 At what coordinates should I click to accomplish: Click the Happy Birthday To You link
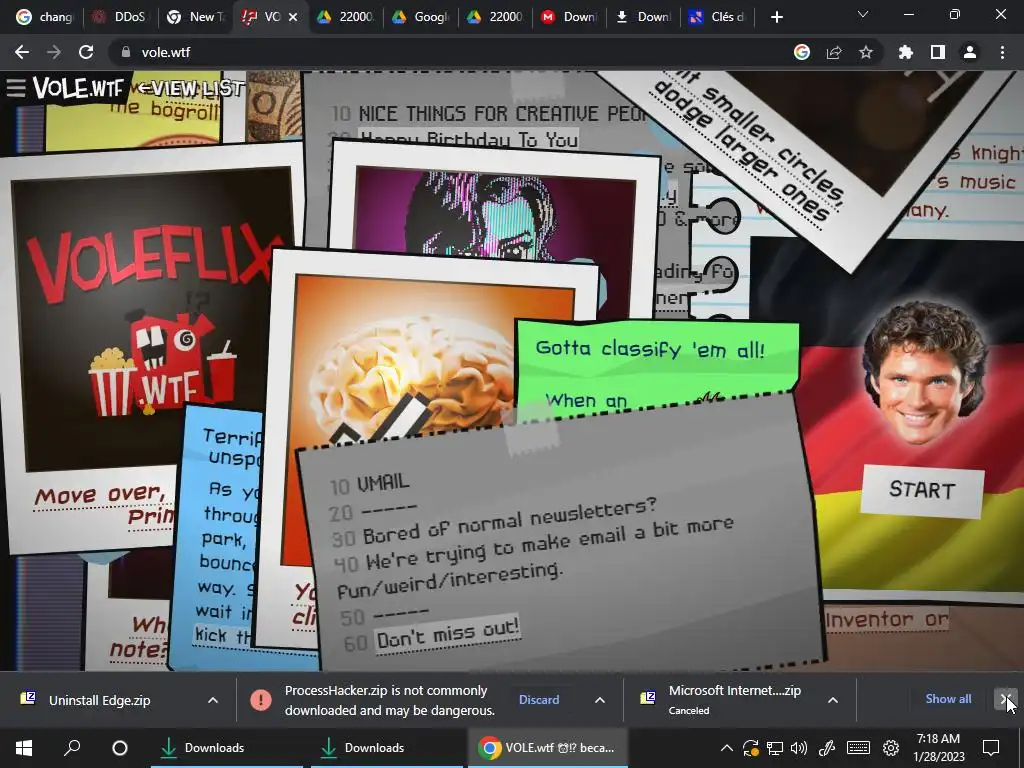point(469,139)
